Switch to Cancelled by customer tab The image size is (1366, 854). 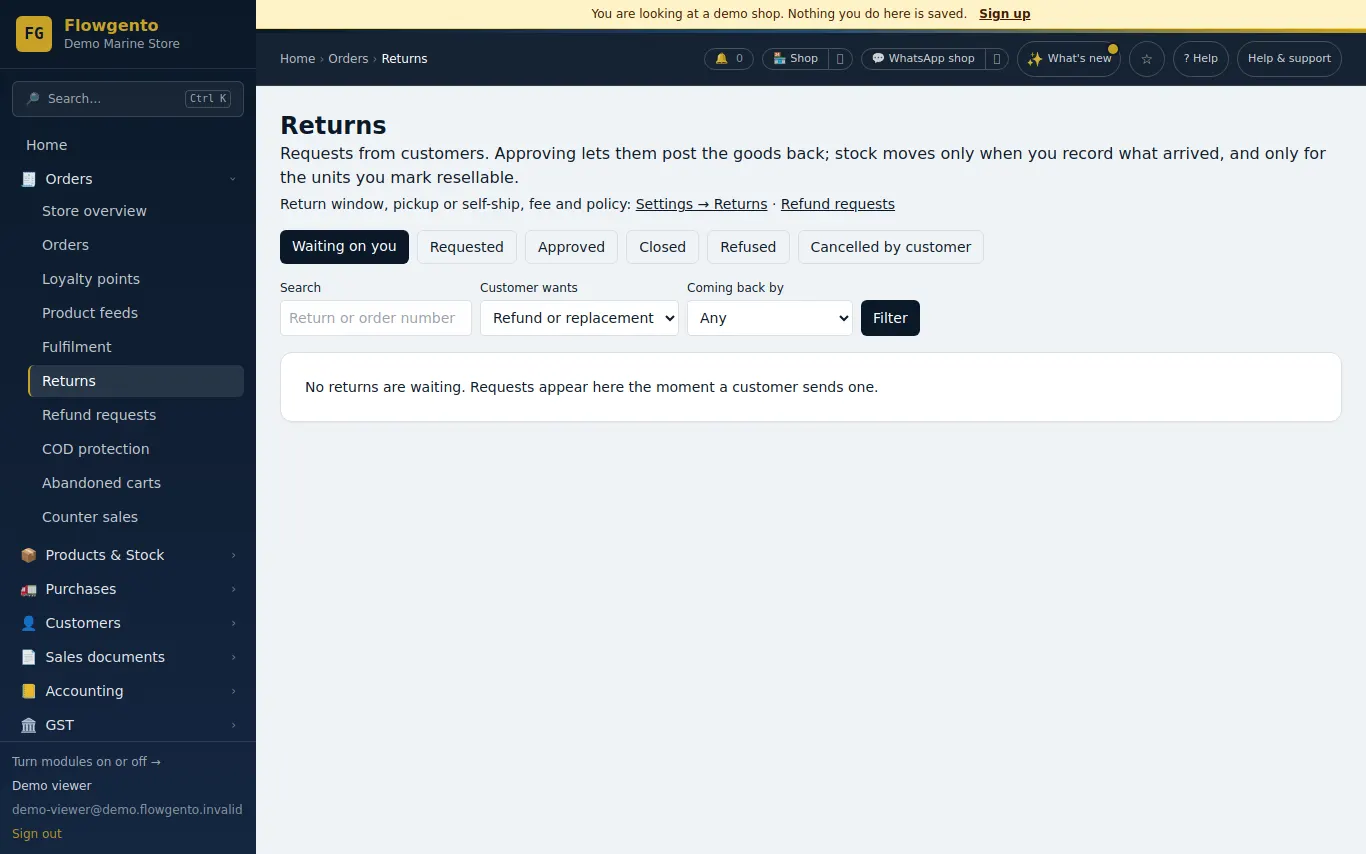[x=891, y=247]
